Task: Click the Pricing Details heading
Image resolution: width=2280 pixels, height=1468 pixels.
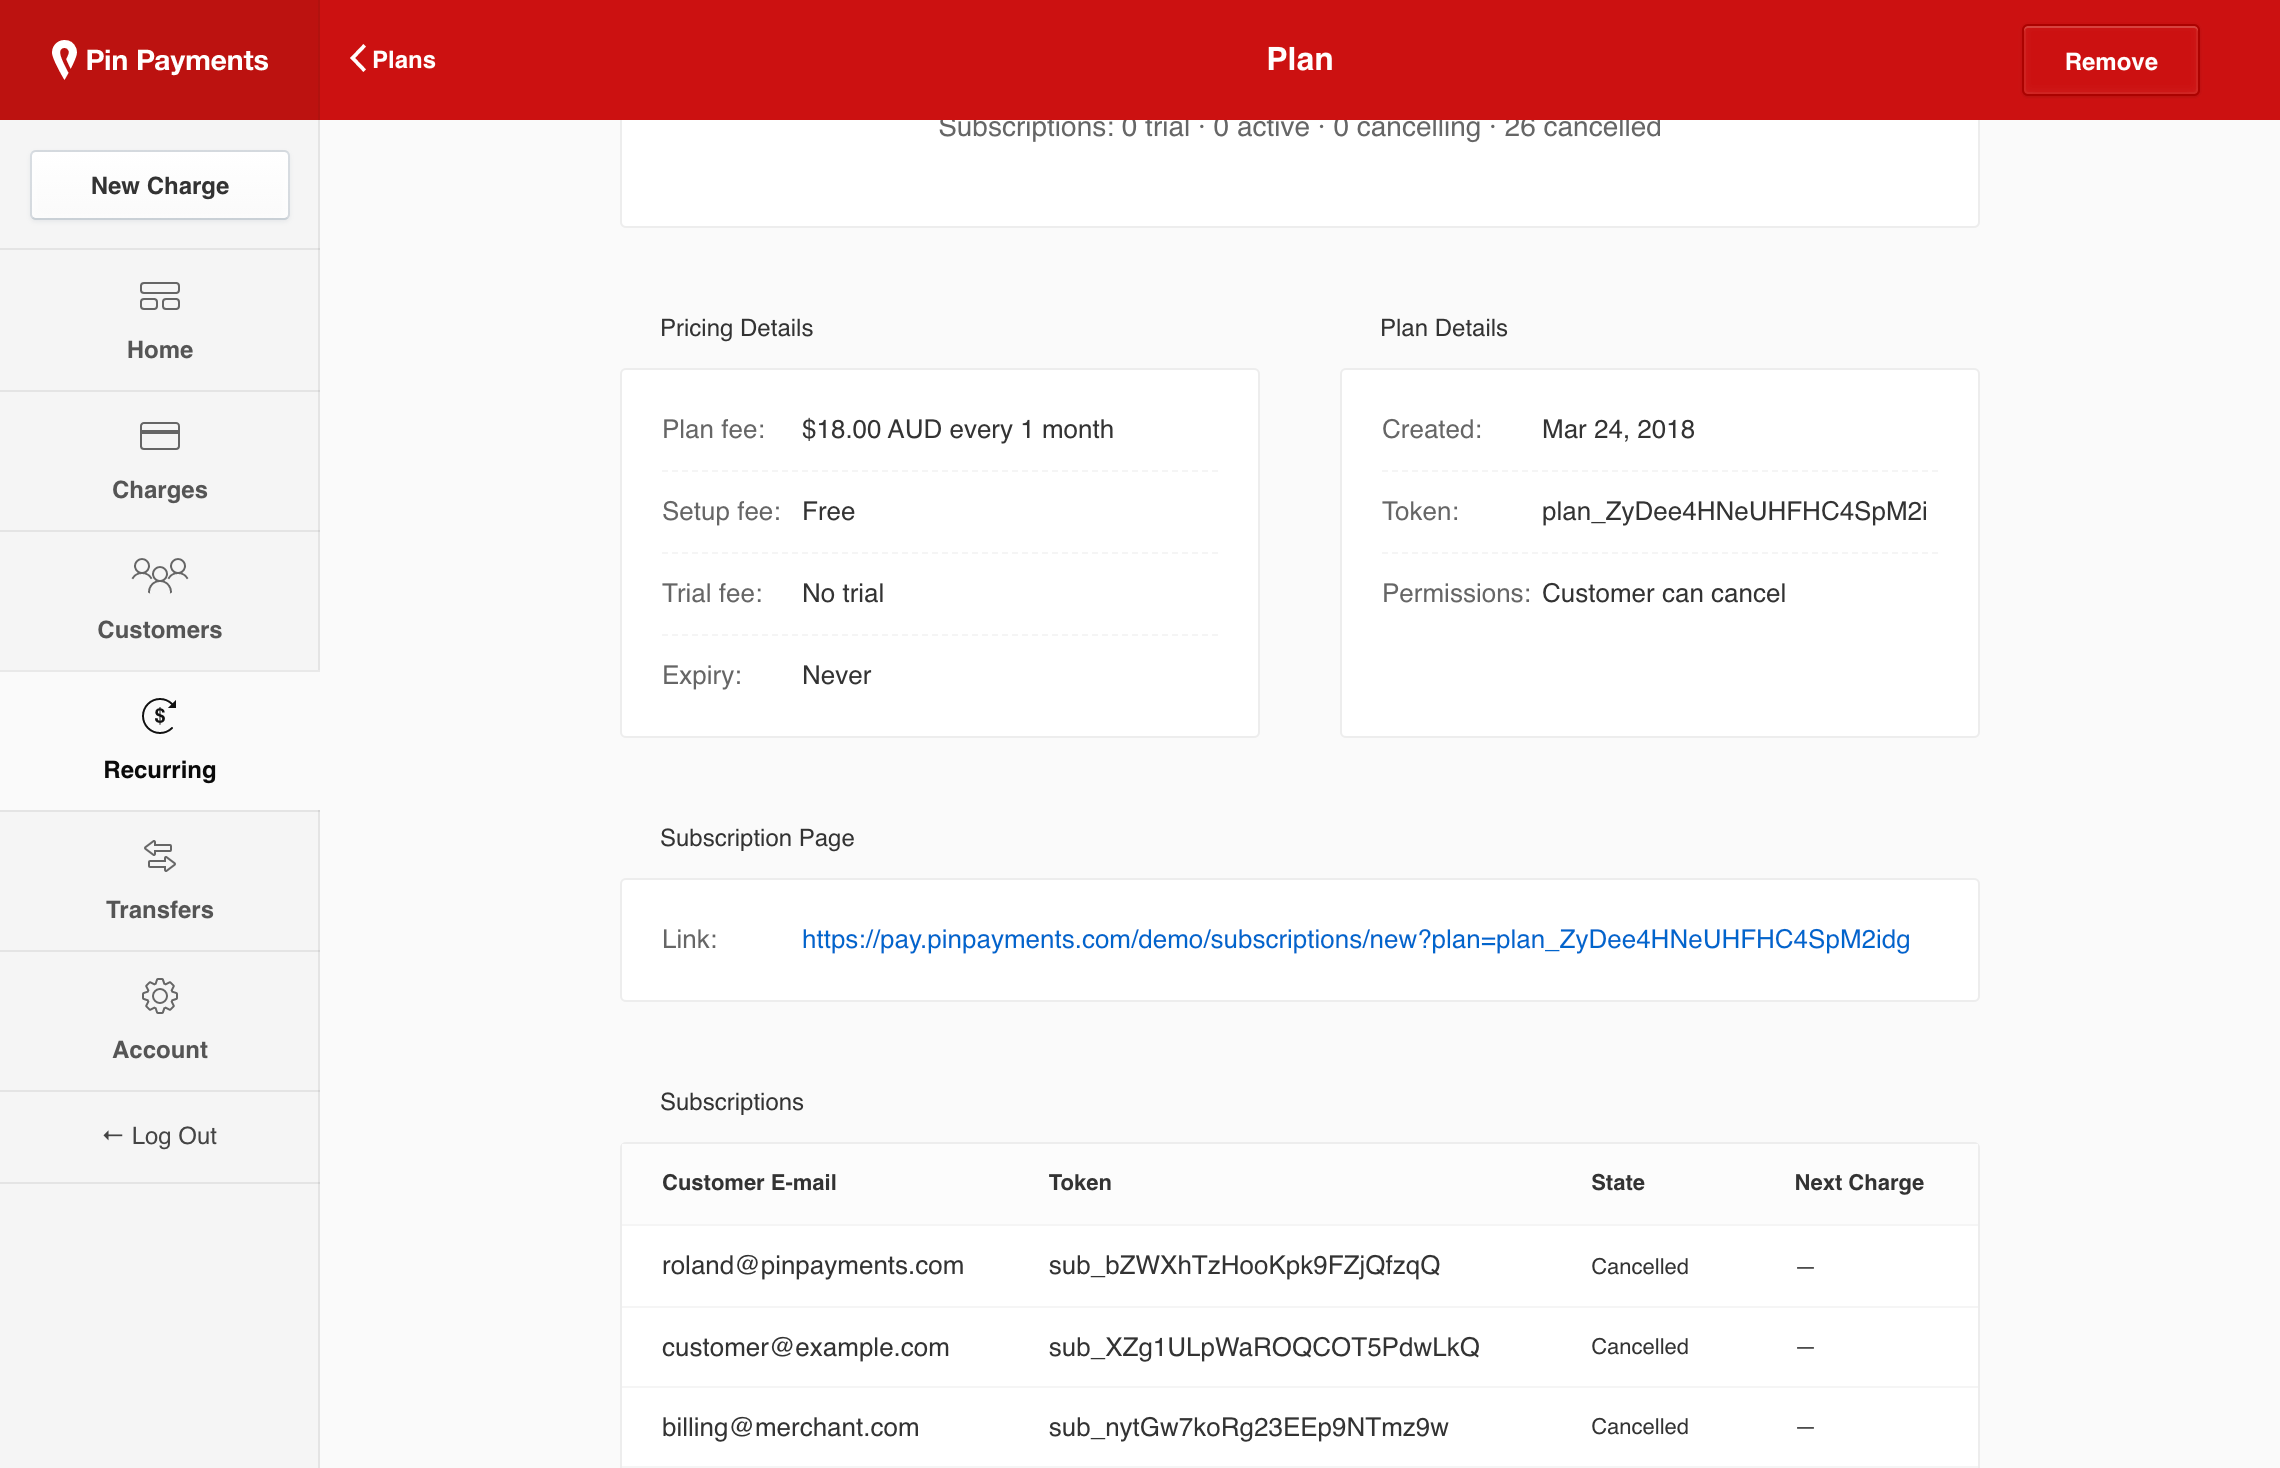Action: click(x=737, y=328)
